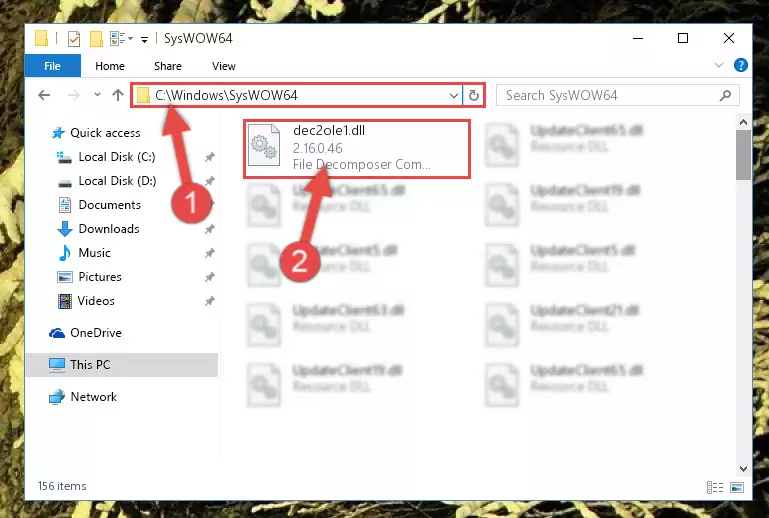Click the pin icon beside Local Disk (C:)

[x=210, y=157]
